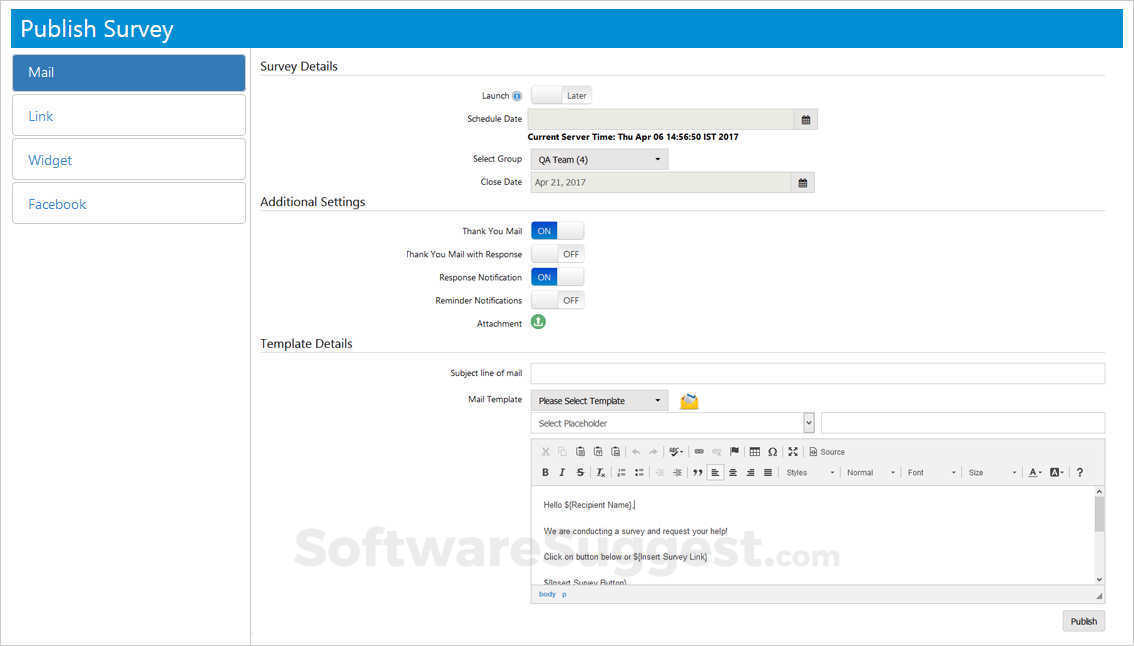Screen dimensions: 1134x646
Task: Click Close Date field Apr 21, 2017
Action: click(661, 183)
